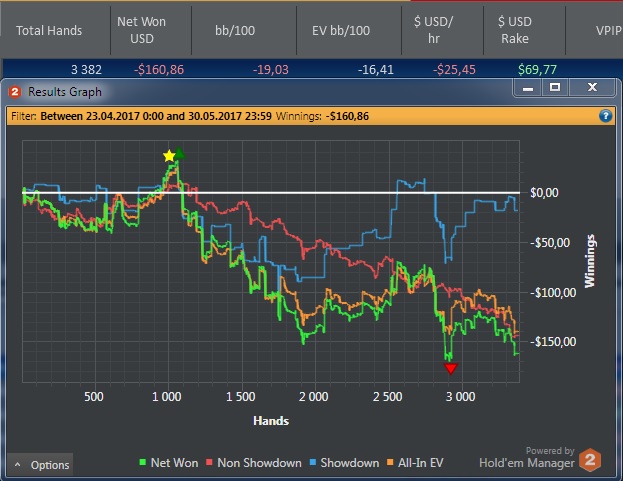Click the orange All-In EV color square
This screenshot has height=481, width=623.
(390, 462)
